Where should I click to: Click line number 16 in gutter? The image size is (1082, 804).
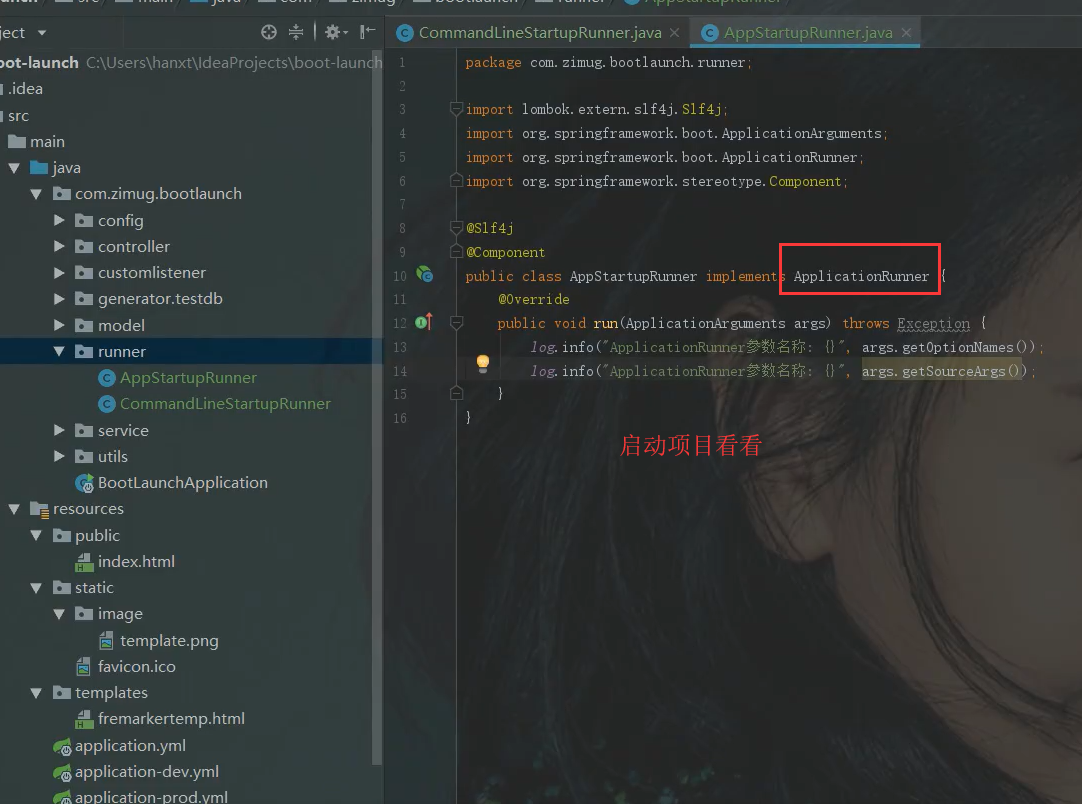click(400, 418)
